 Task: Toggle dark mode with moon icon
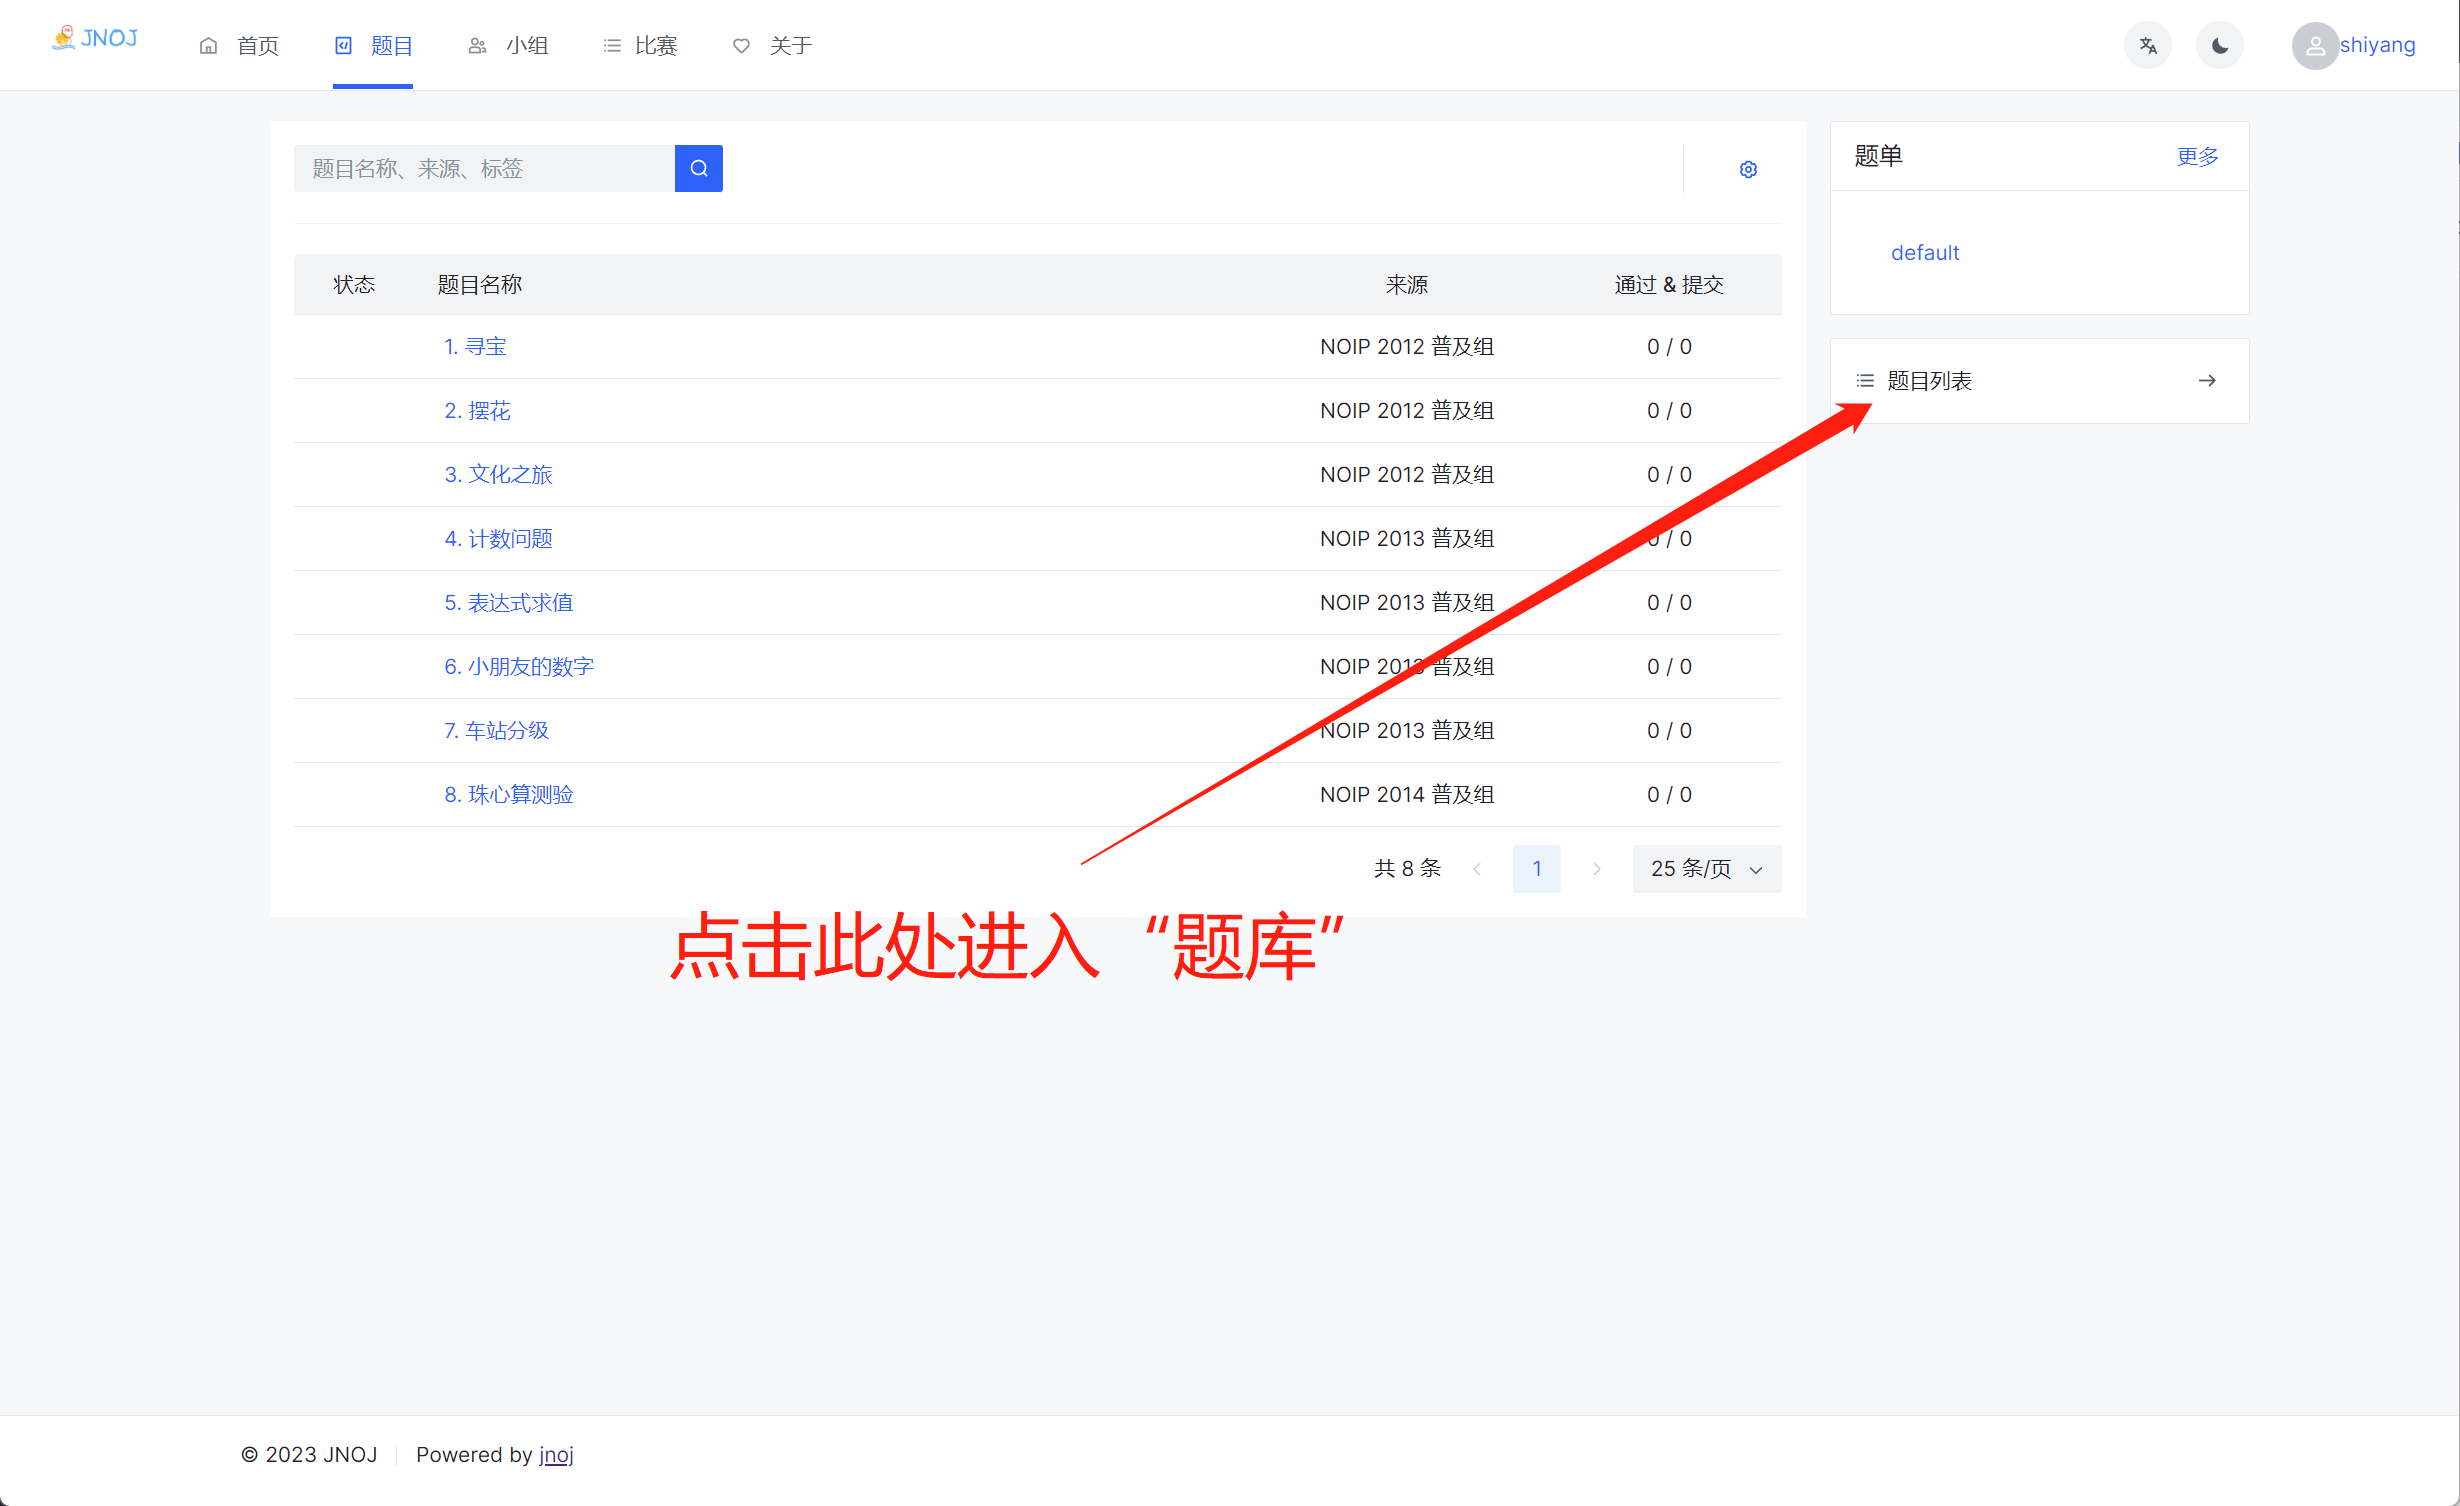point(2220,46)
